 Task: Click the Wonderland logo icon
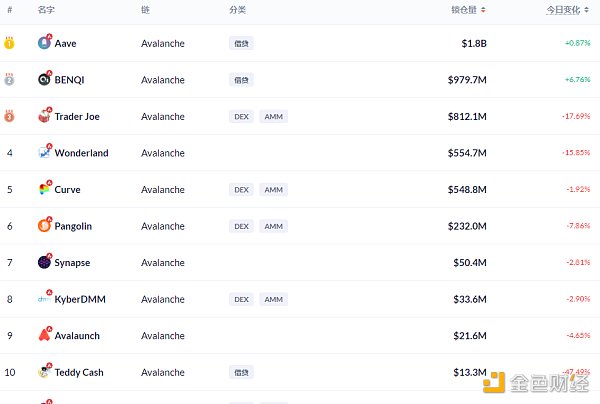[44, 153]
